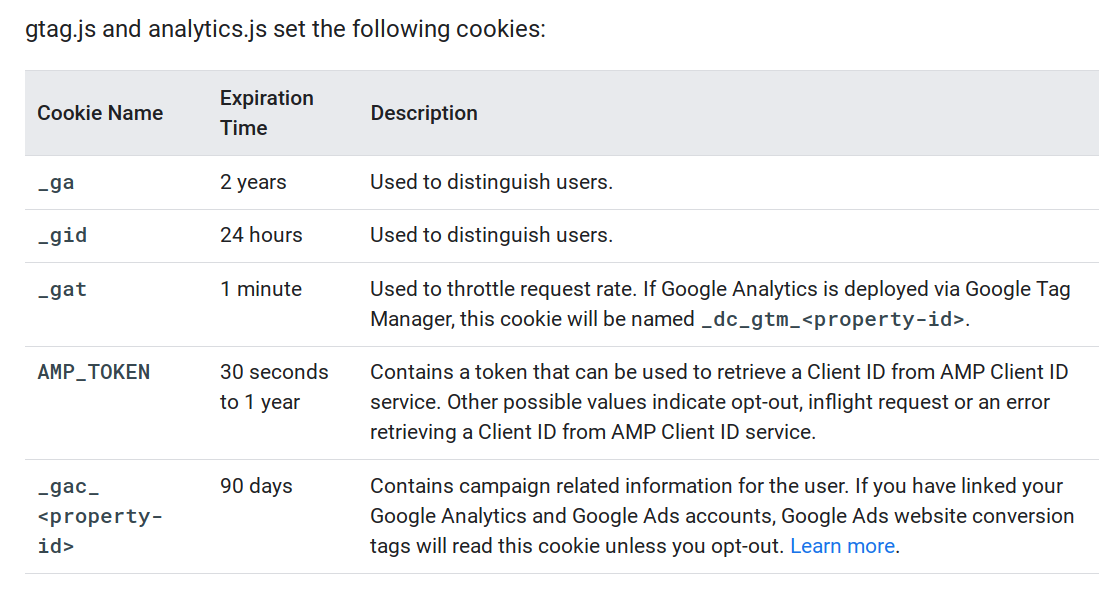Screen dimensions: 1117x595
Task: Click the Learn more link
Action: click(842, 547)
